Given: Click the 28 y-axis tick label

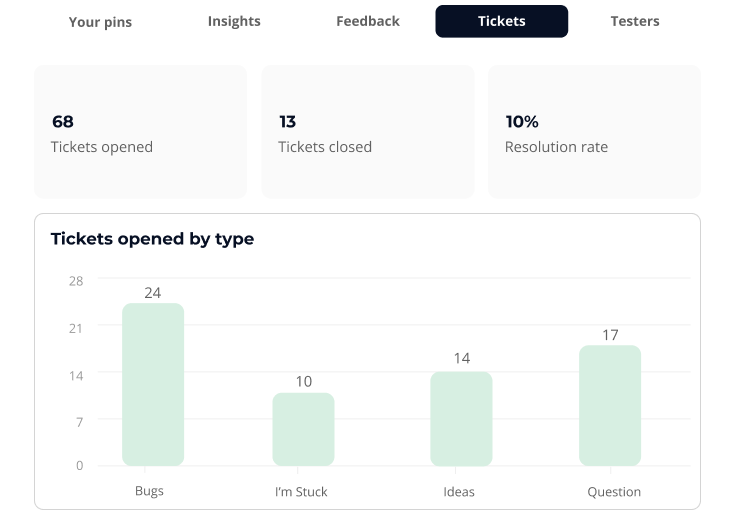Looking at the screenshot, I should (x=76, y=281).
